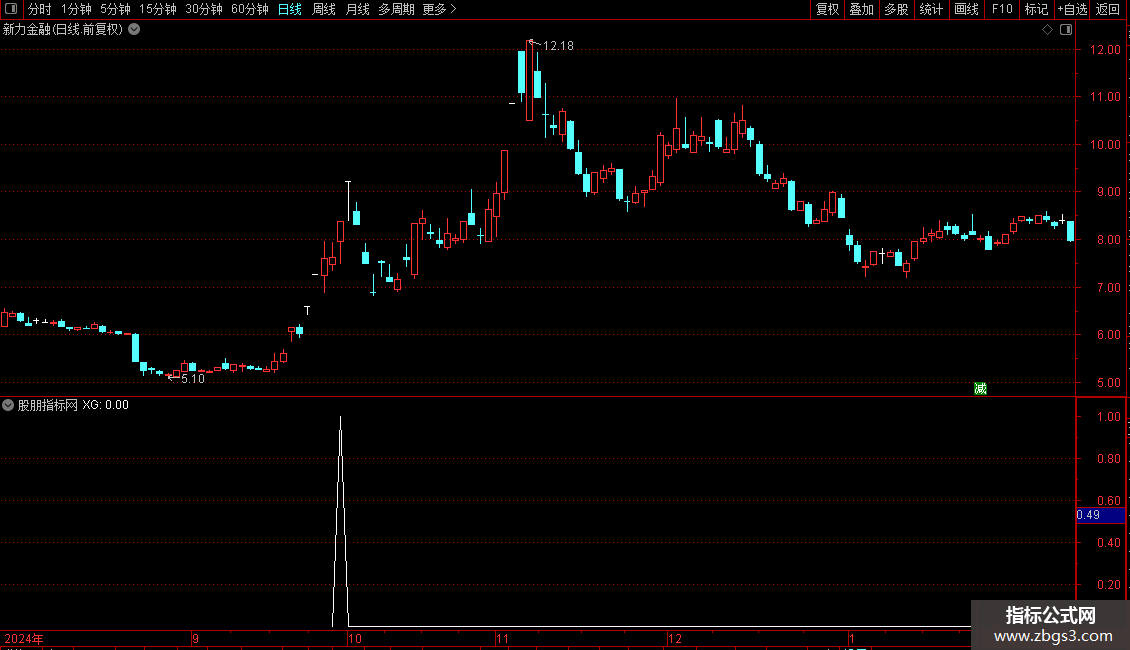Expand the 更多 periods menu
1130x650 pixels.
click(x=440, y=9)
